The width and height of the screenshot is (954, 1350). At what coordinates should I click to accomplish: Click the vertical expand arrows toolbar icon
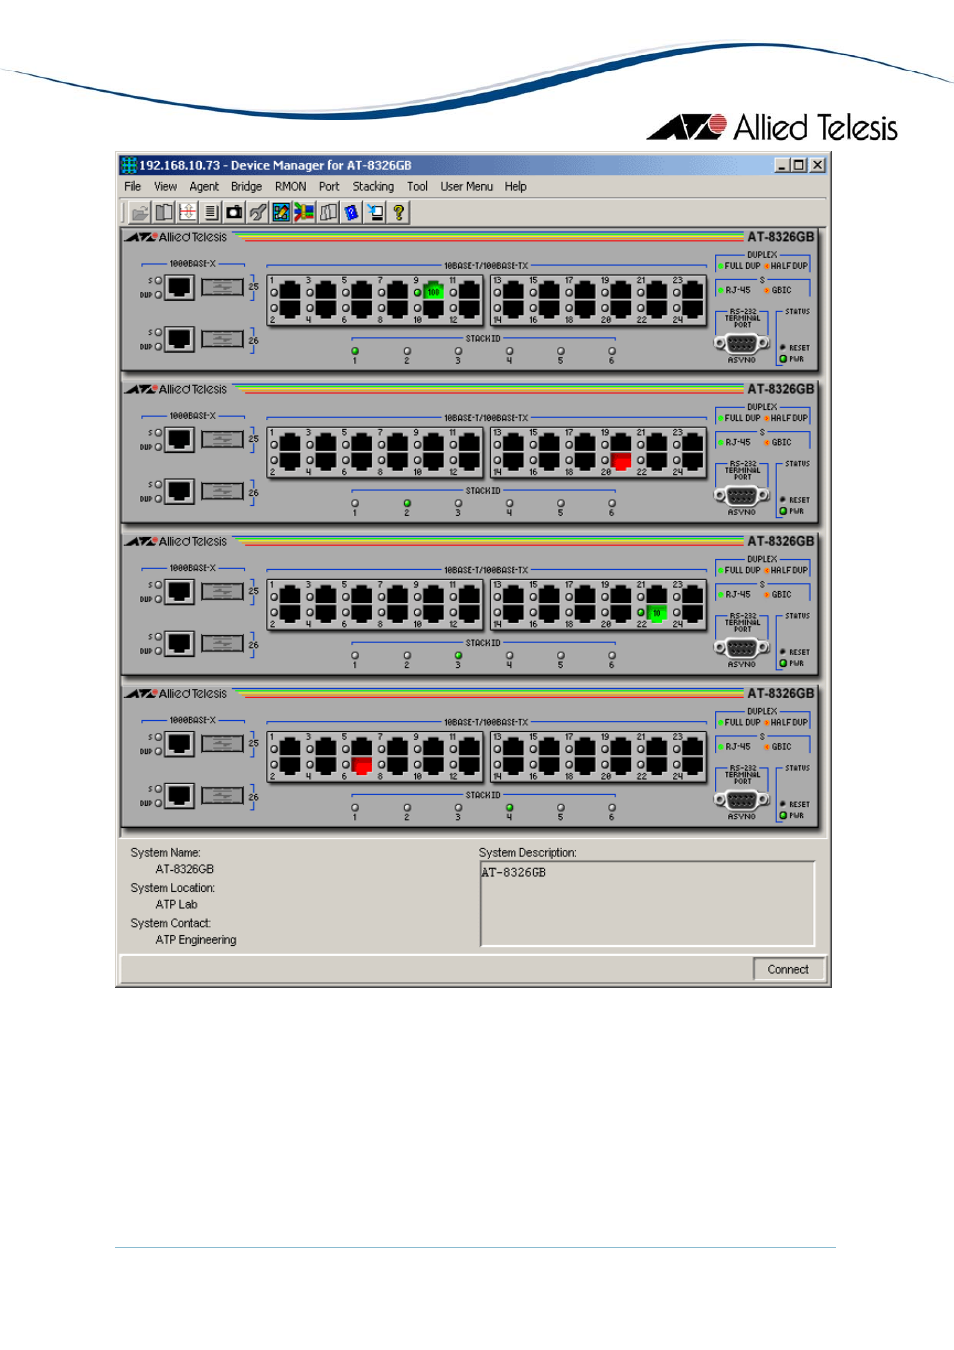[187, 212]
